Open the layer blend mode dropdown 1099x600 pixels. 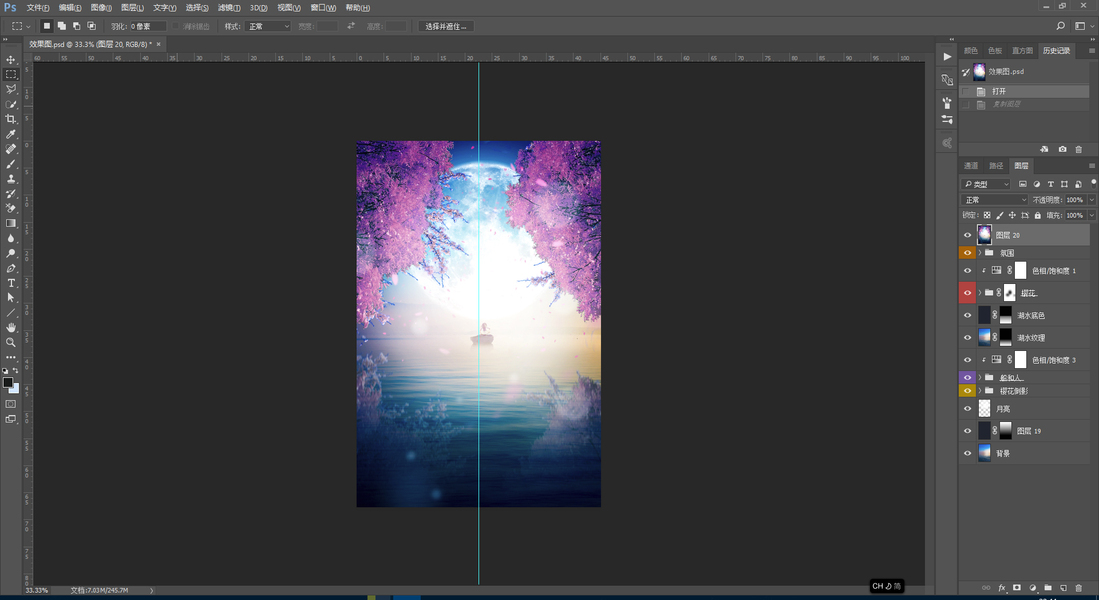pyautogui.click(x=995, y=200)
